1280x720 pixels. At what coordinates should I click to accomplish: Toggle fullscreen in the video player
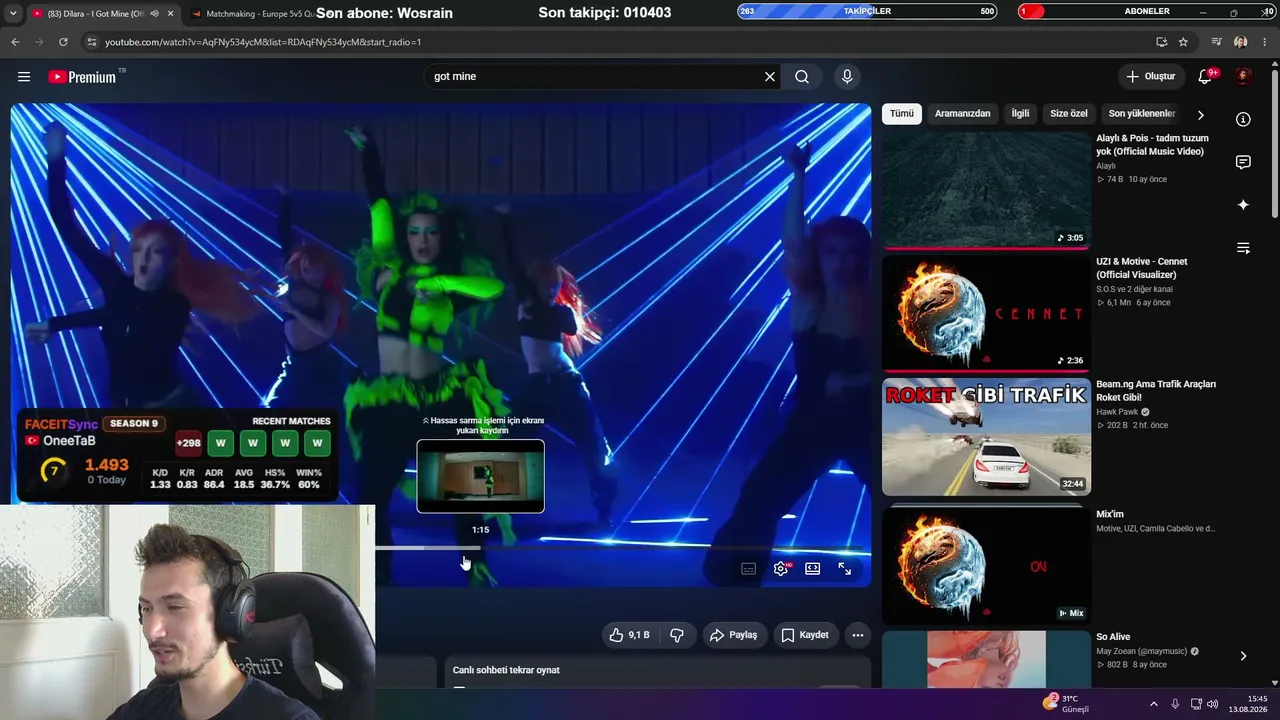pyautogui.click(x=845, y=569)
